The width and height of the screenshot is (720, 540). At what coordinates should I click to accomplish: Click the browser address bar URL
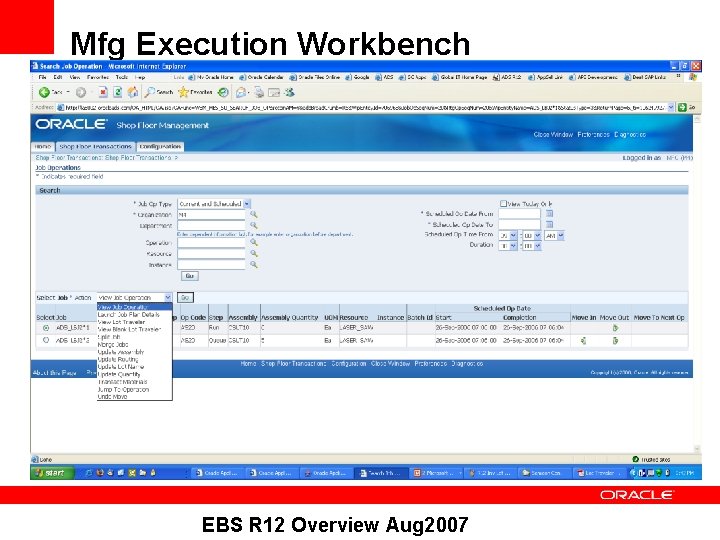click(365, 107)
